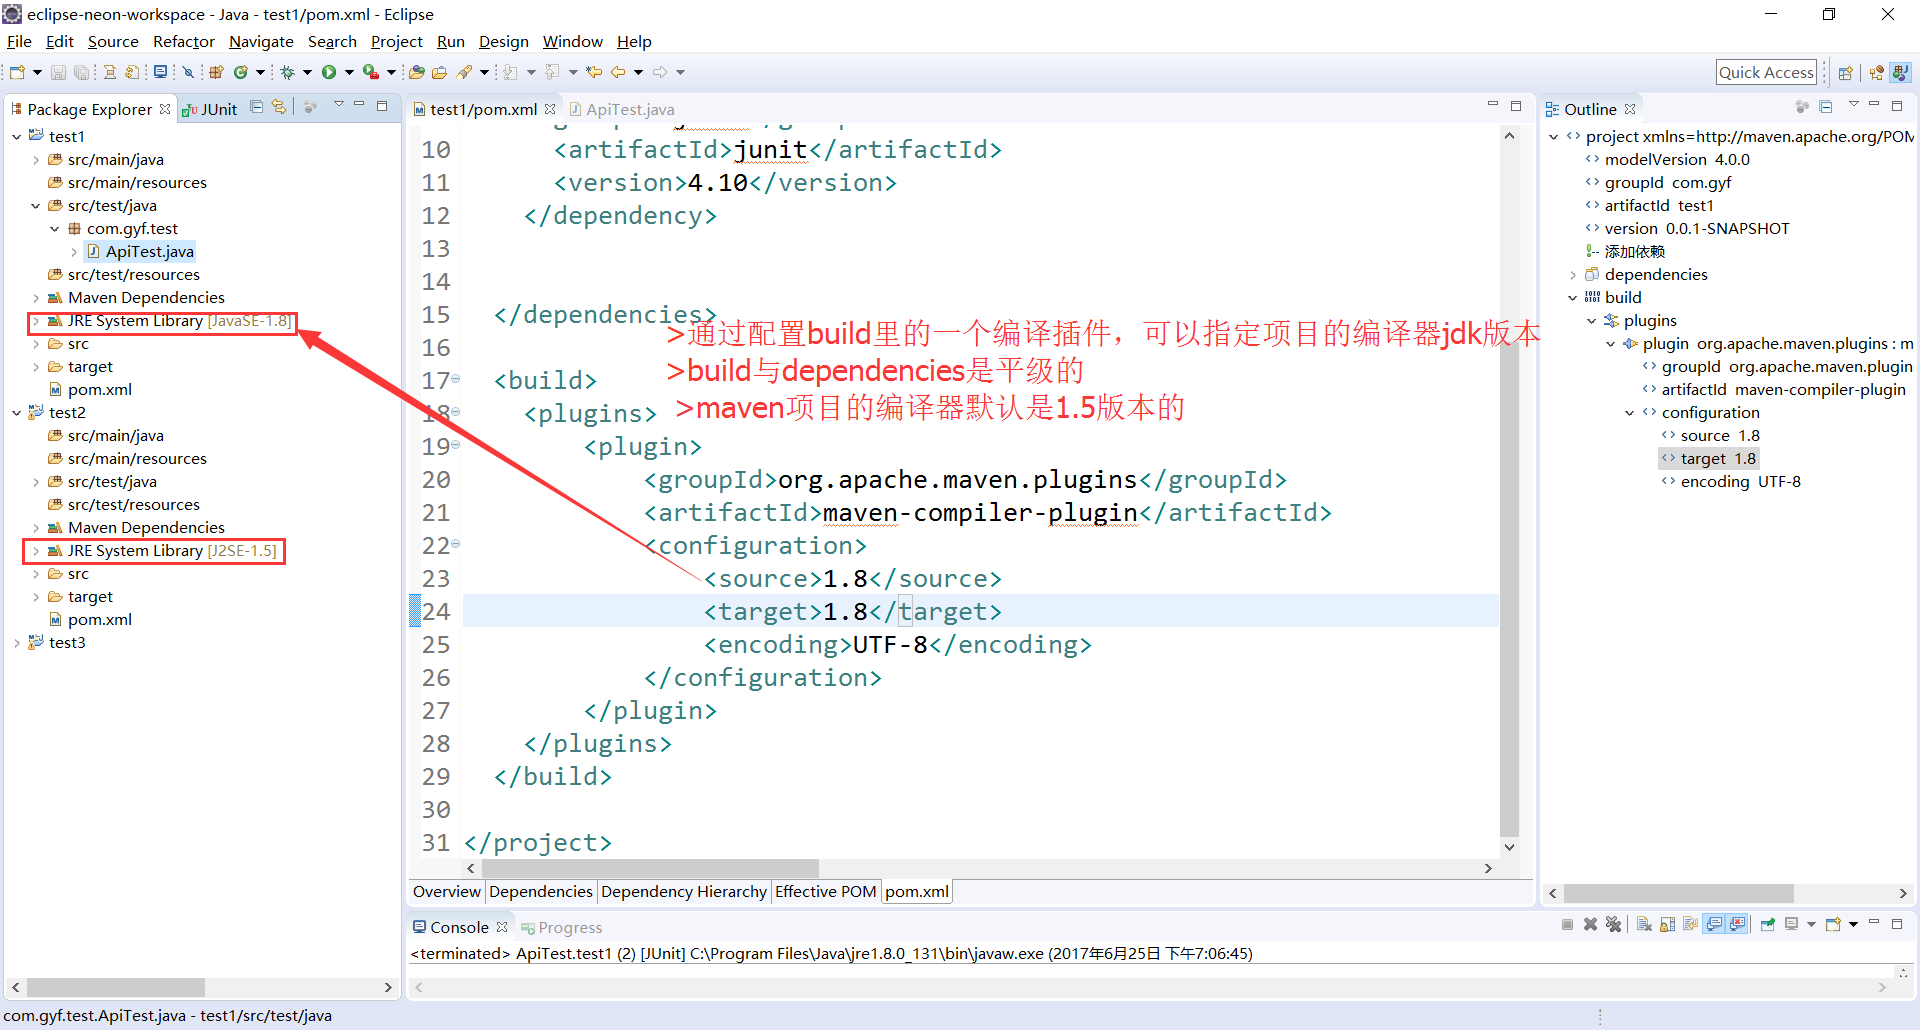
Task: Click the Open Task folder icon
Action: point(439,72)
